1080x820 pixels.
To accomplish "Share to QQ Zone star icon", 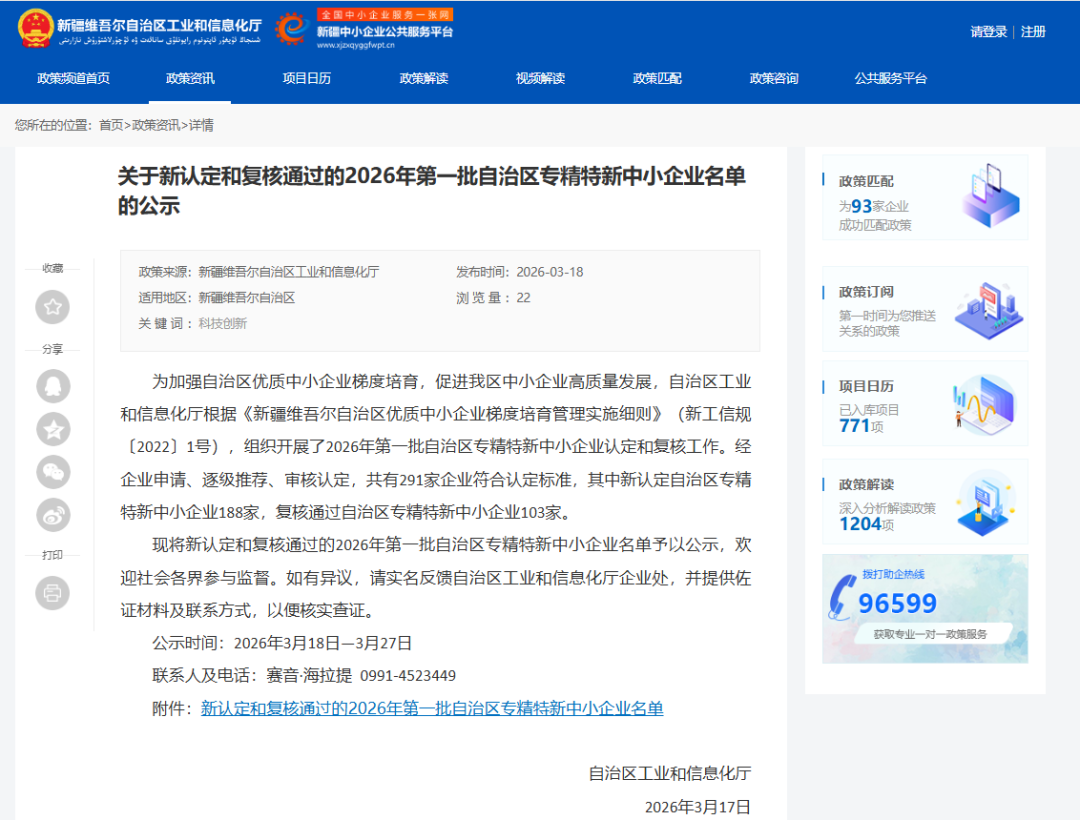I will [53, 429].
